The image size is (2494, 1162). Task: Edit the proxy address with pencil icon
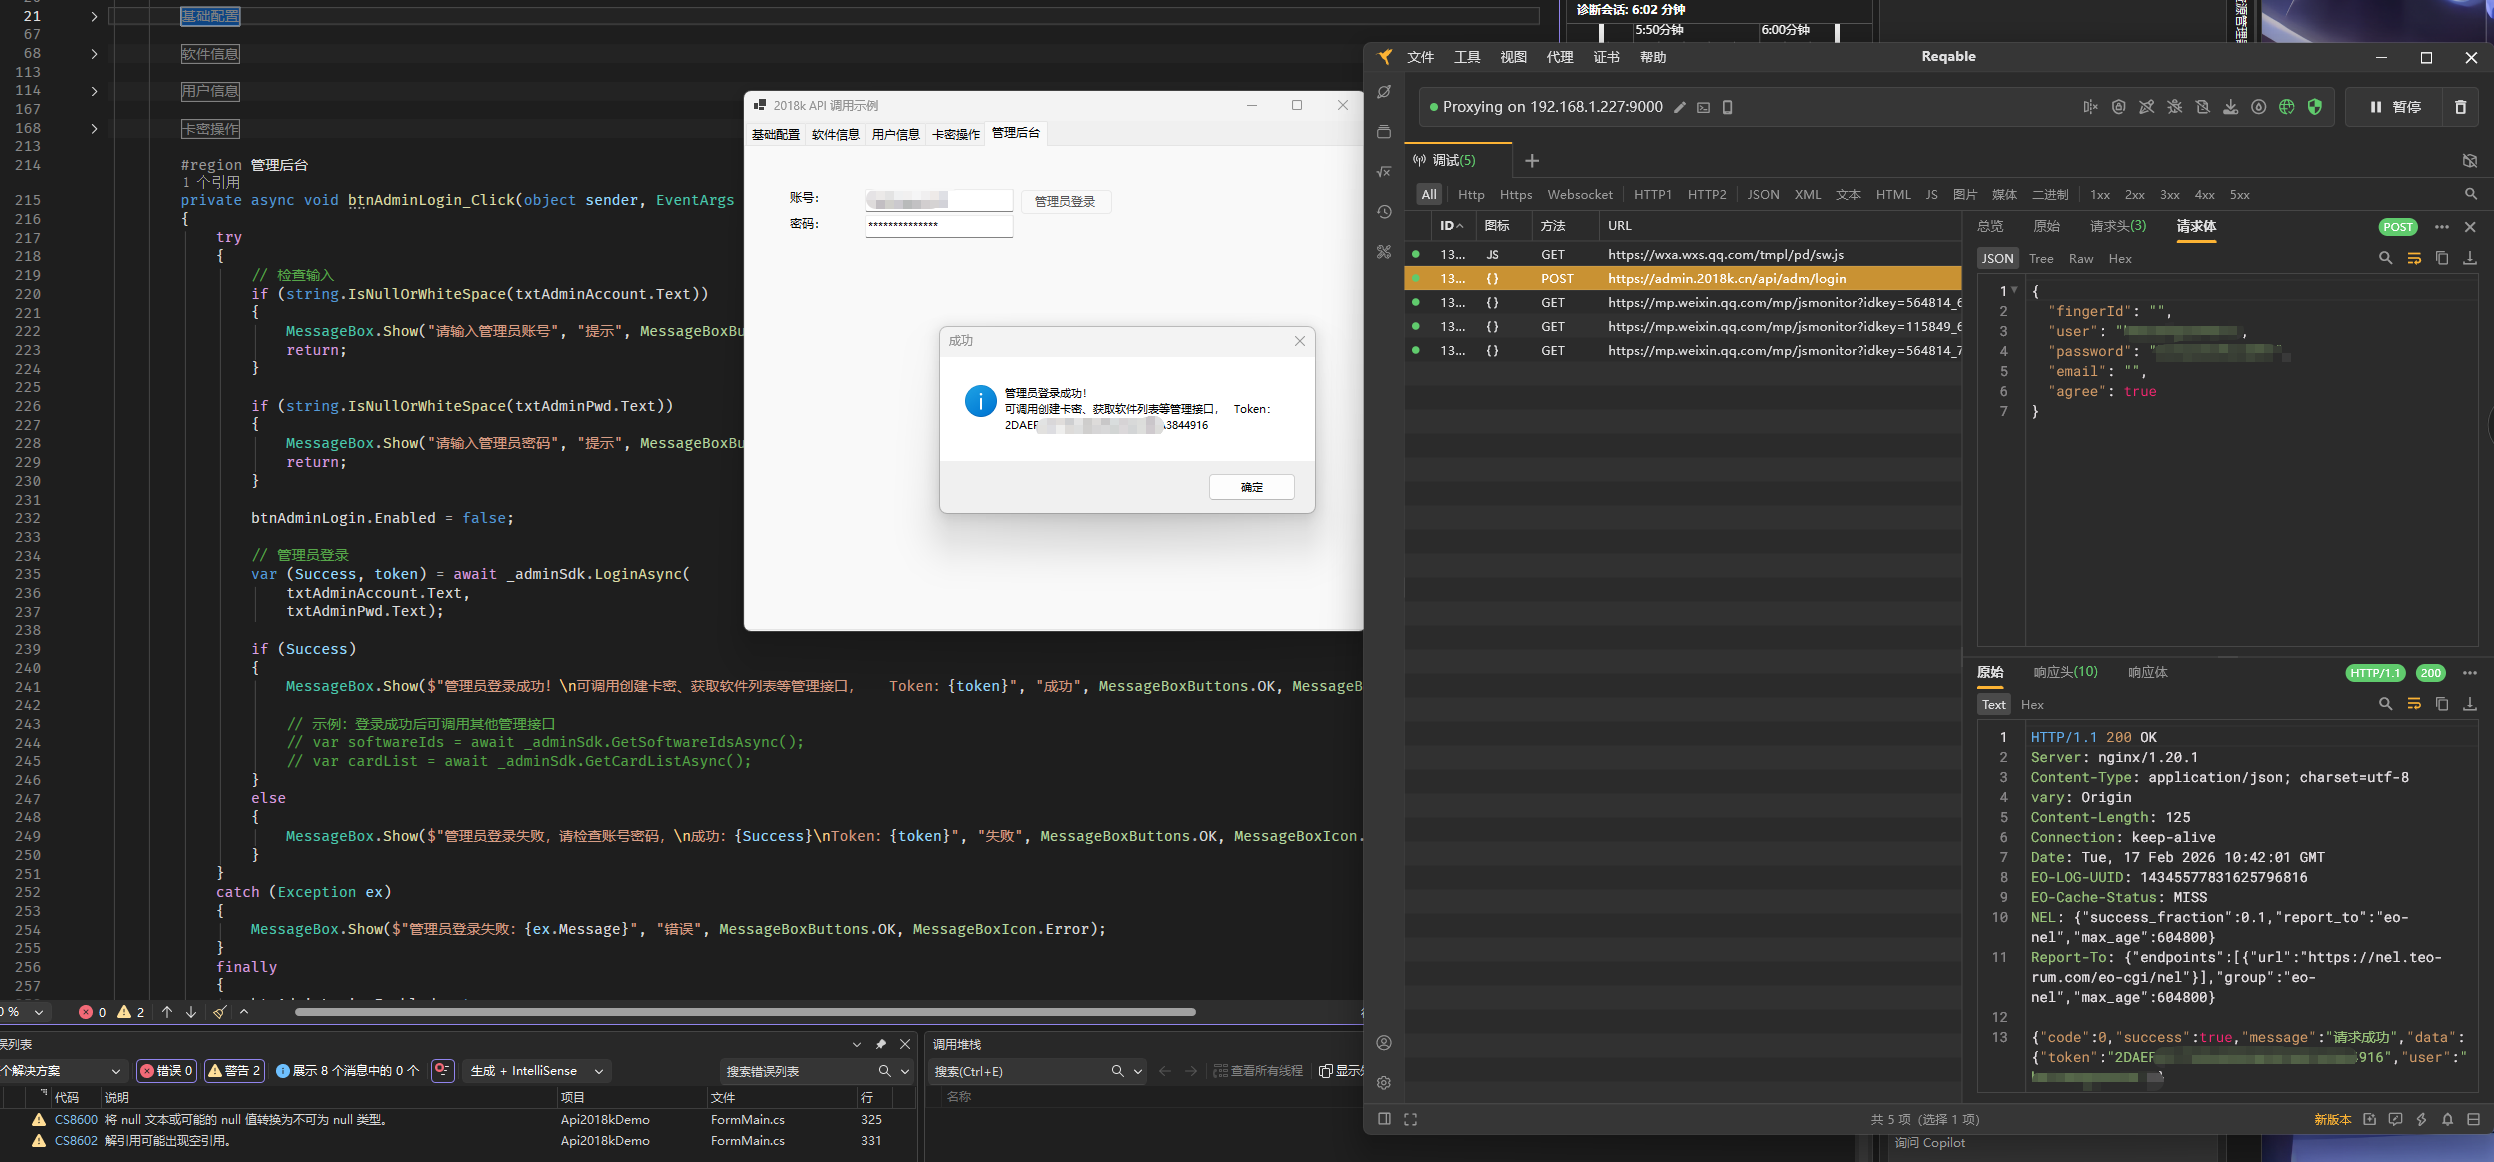pyautogui.click(x=1680, y=107)
